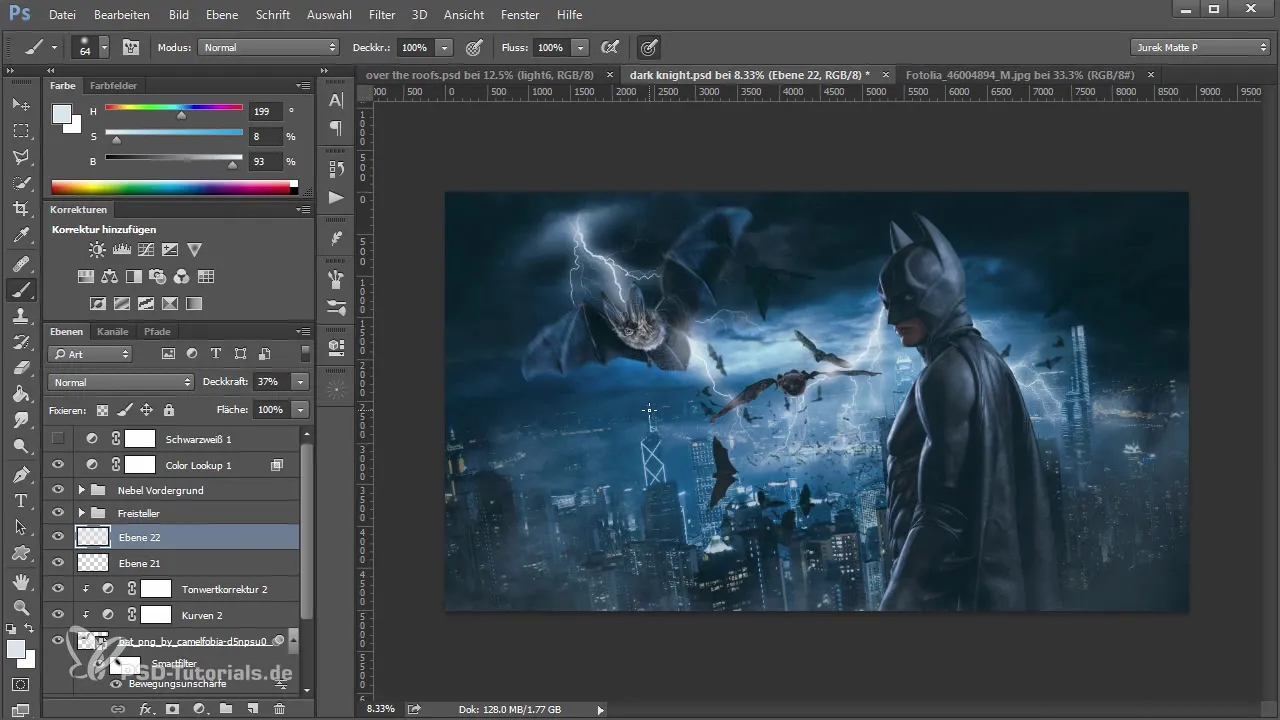1280x720 pixels.
Task: Select the Eyedropper tool
Action: point(20,236)
